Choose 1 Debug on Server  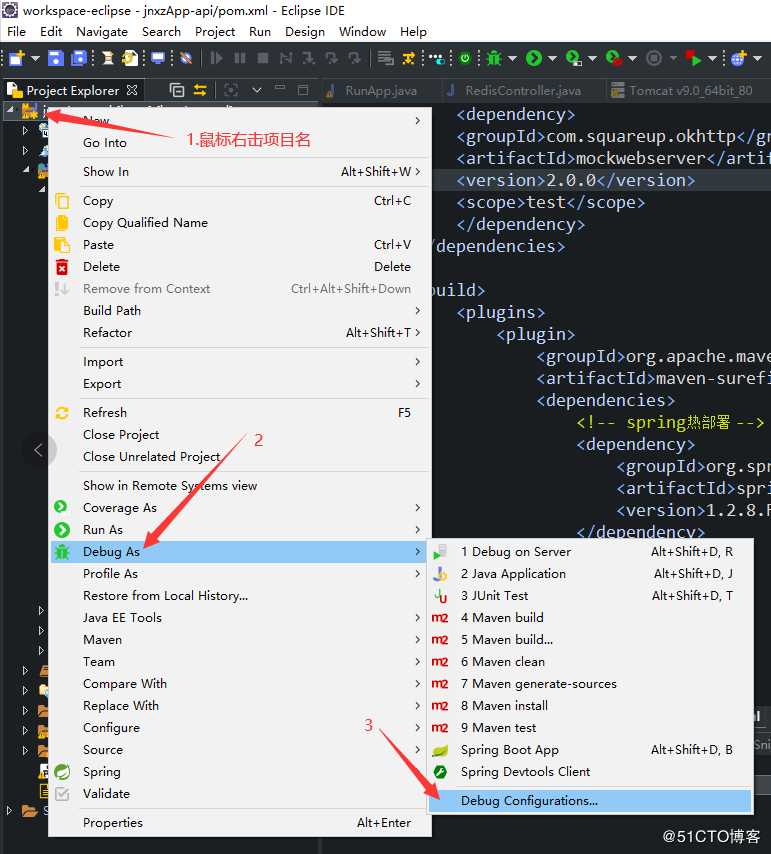590,552
